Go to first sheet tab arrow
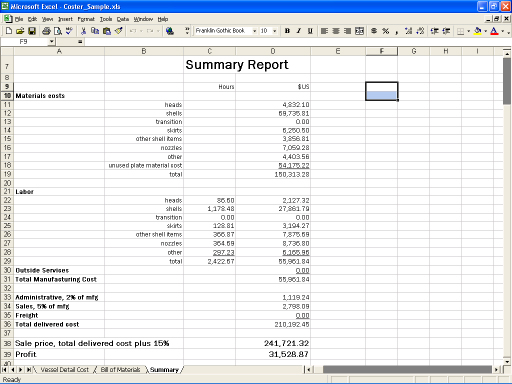 pyautogui.click(x=5, y=370)
